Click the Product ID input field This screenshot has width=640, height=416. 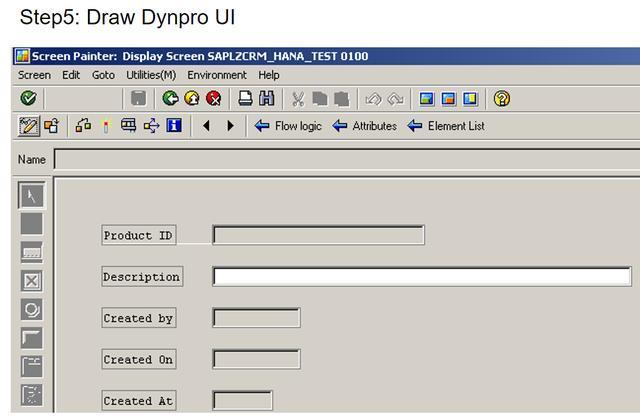click(318, 235)
